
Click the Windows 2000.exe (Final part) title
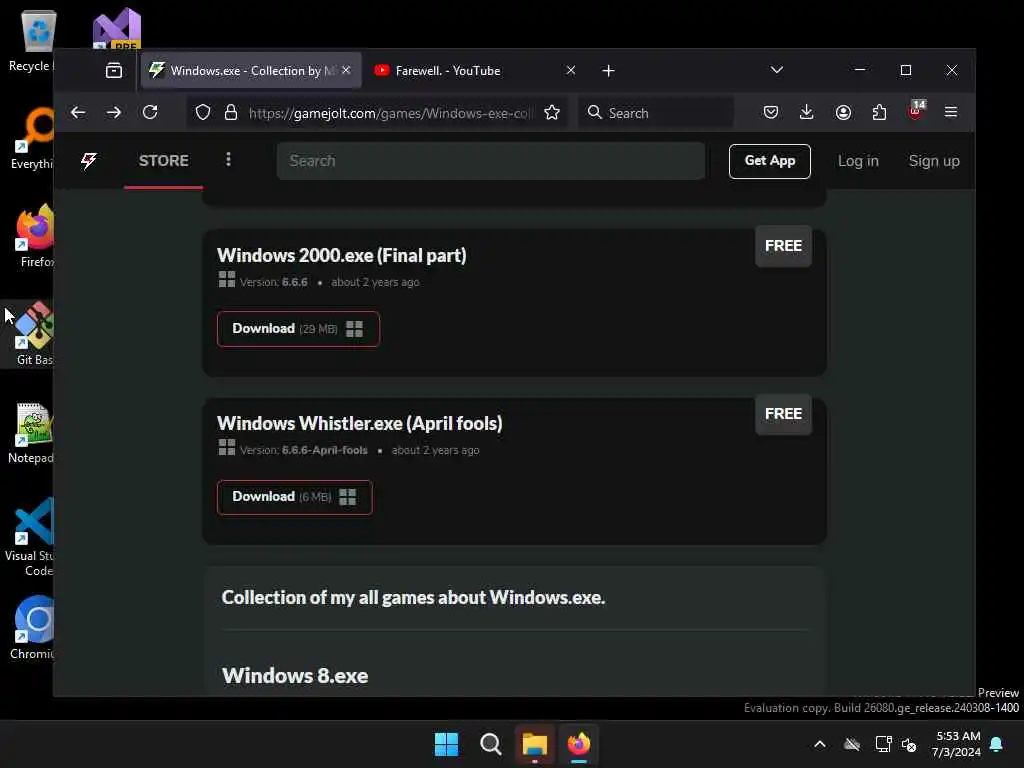pos(342,255)
